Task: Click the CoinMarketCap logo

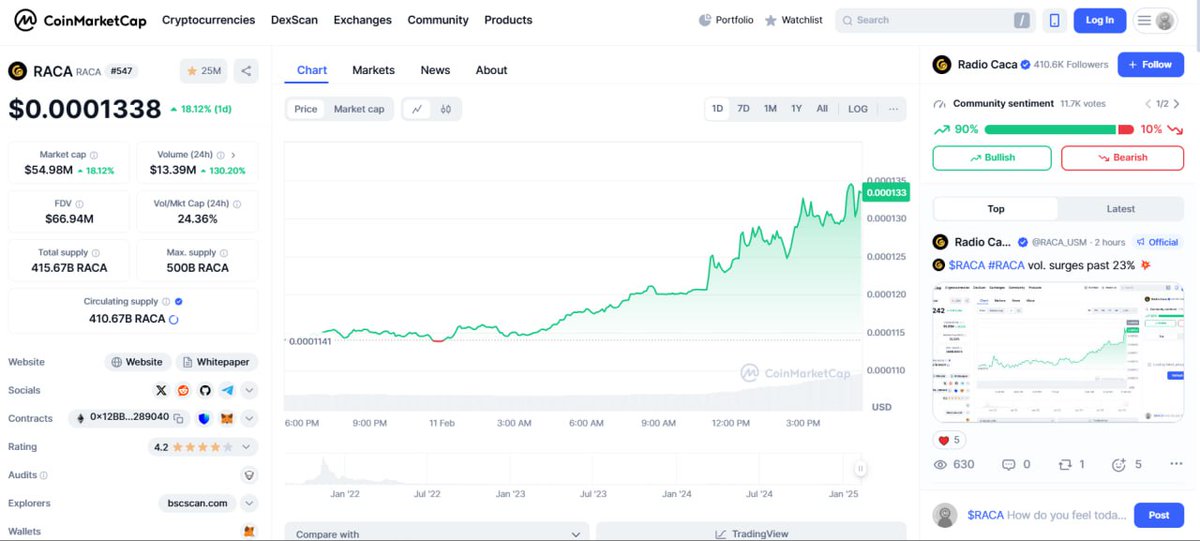Action: (x=80, y=20)
